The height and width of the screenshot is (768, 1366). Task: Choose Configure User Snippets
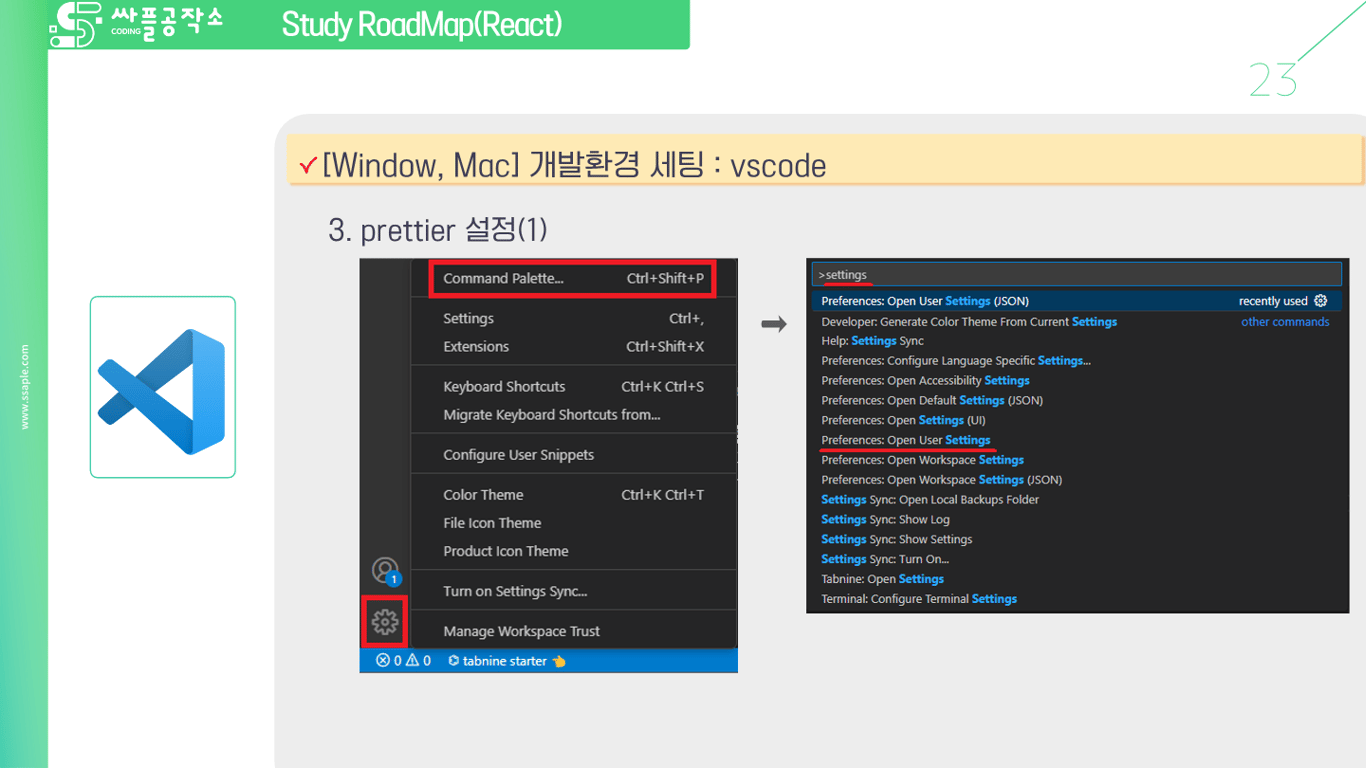point(573,455)
